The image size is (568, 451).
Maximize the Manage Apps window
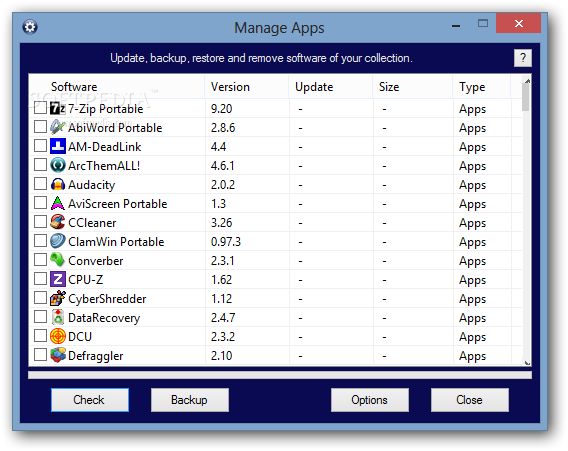pyautogui.click(x=483, y=24)
